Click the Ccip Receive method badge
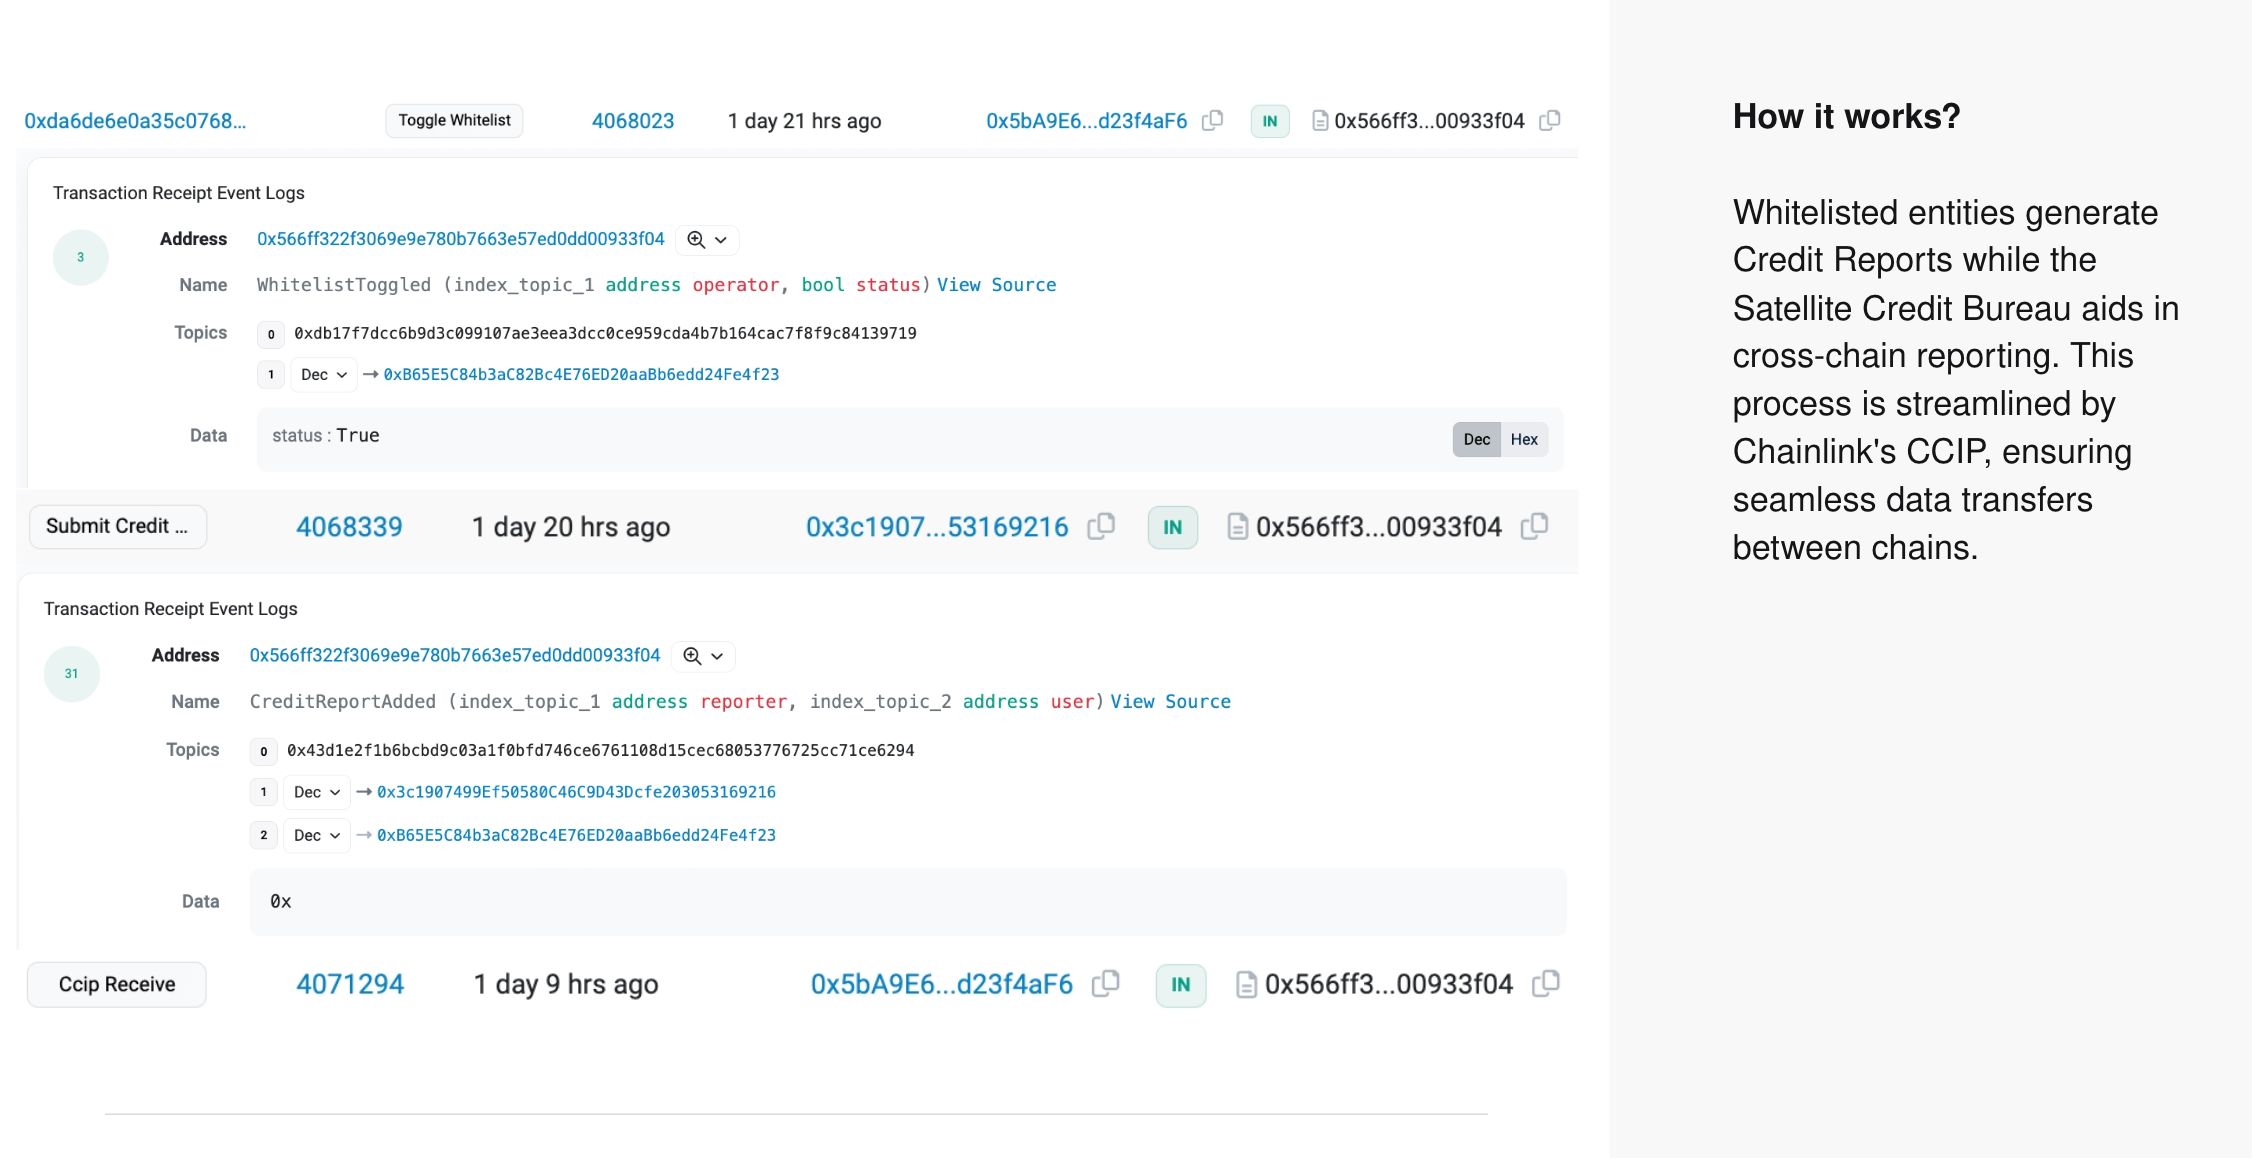 tap(117, 985)
